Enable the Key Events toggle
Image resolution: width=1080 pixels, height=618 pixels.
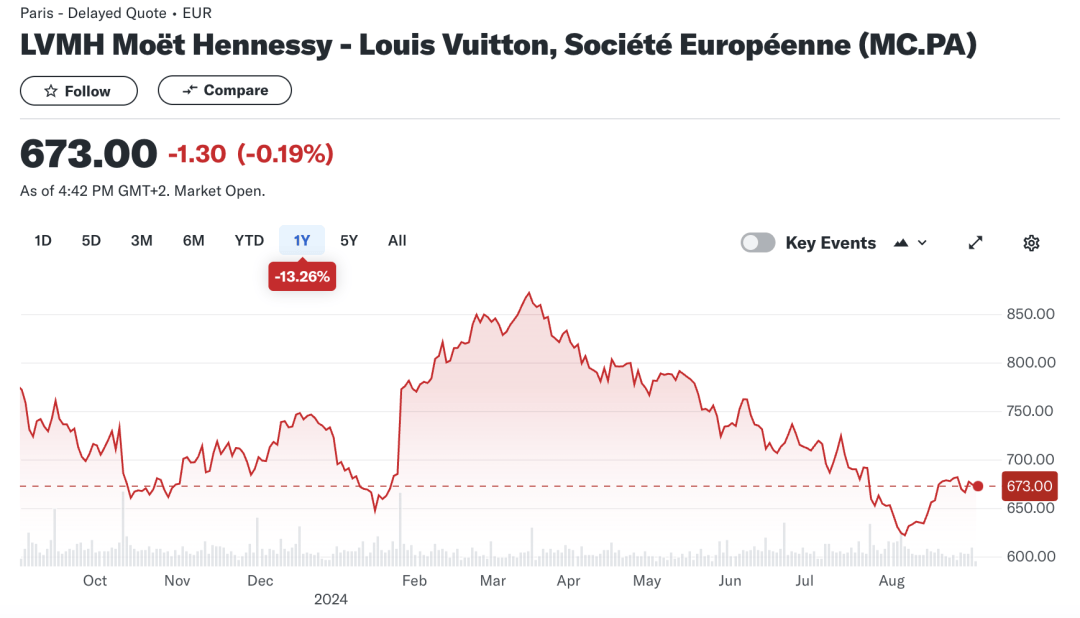758,242
